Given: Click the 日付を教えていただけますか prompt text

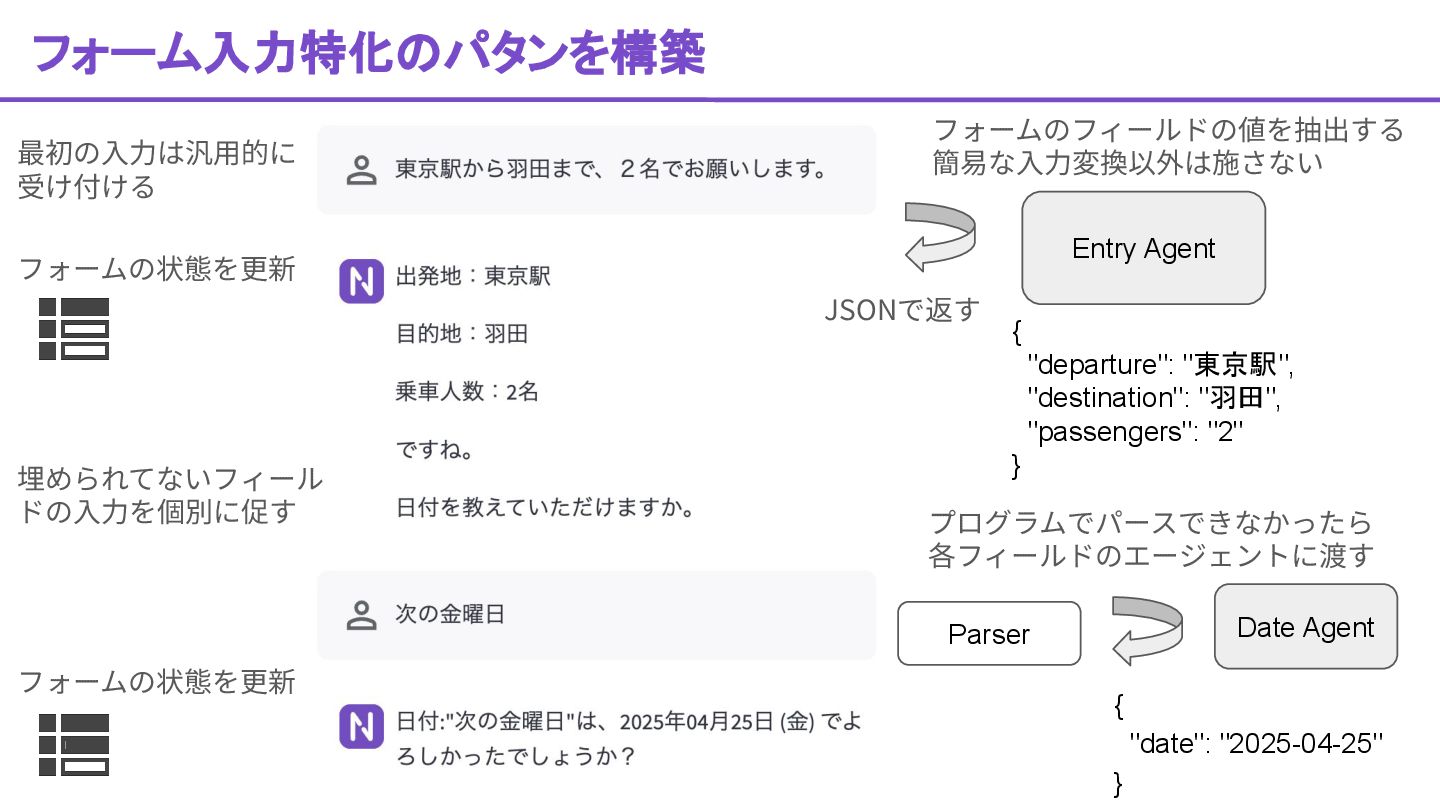Looking at the screenshot, I should pyautogui.click(x=545, y=508).
